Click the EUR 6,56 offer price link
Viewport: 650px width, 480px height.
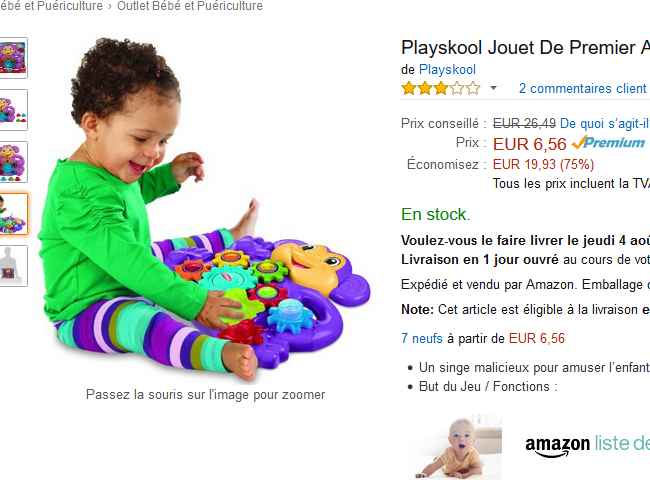(x=537, y=338)
